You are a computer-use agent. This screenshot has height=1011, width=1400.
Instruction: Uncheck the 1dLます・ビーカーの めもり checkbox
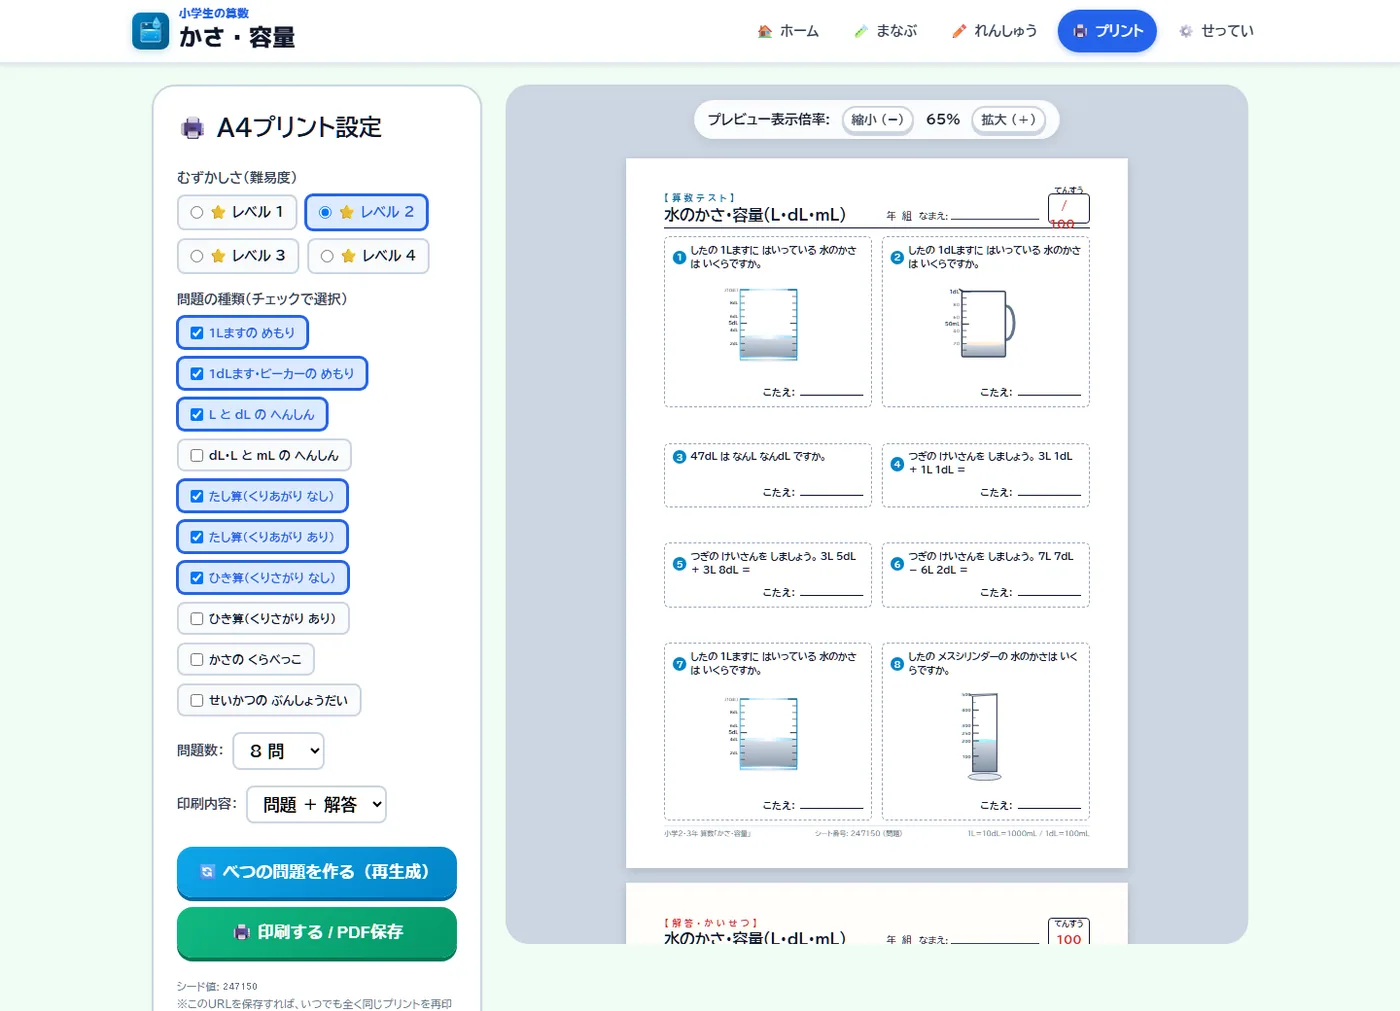[197, 373]
